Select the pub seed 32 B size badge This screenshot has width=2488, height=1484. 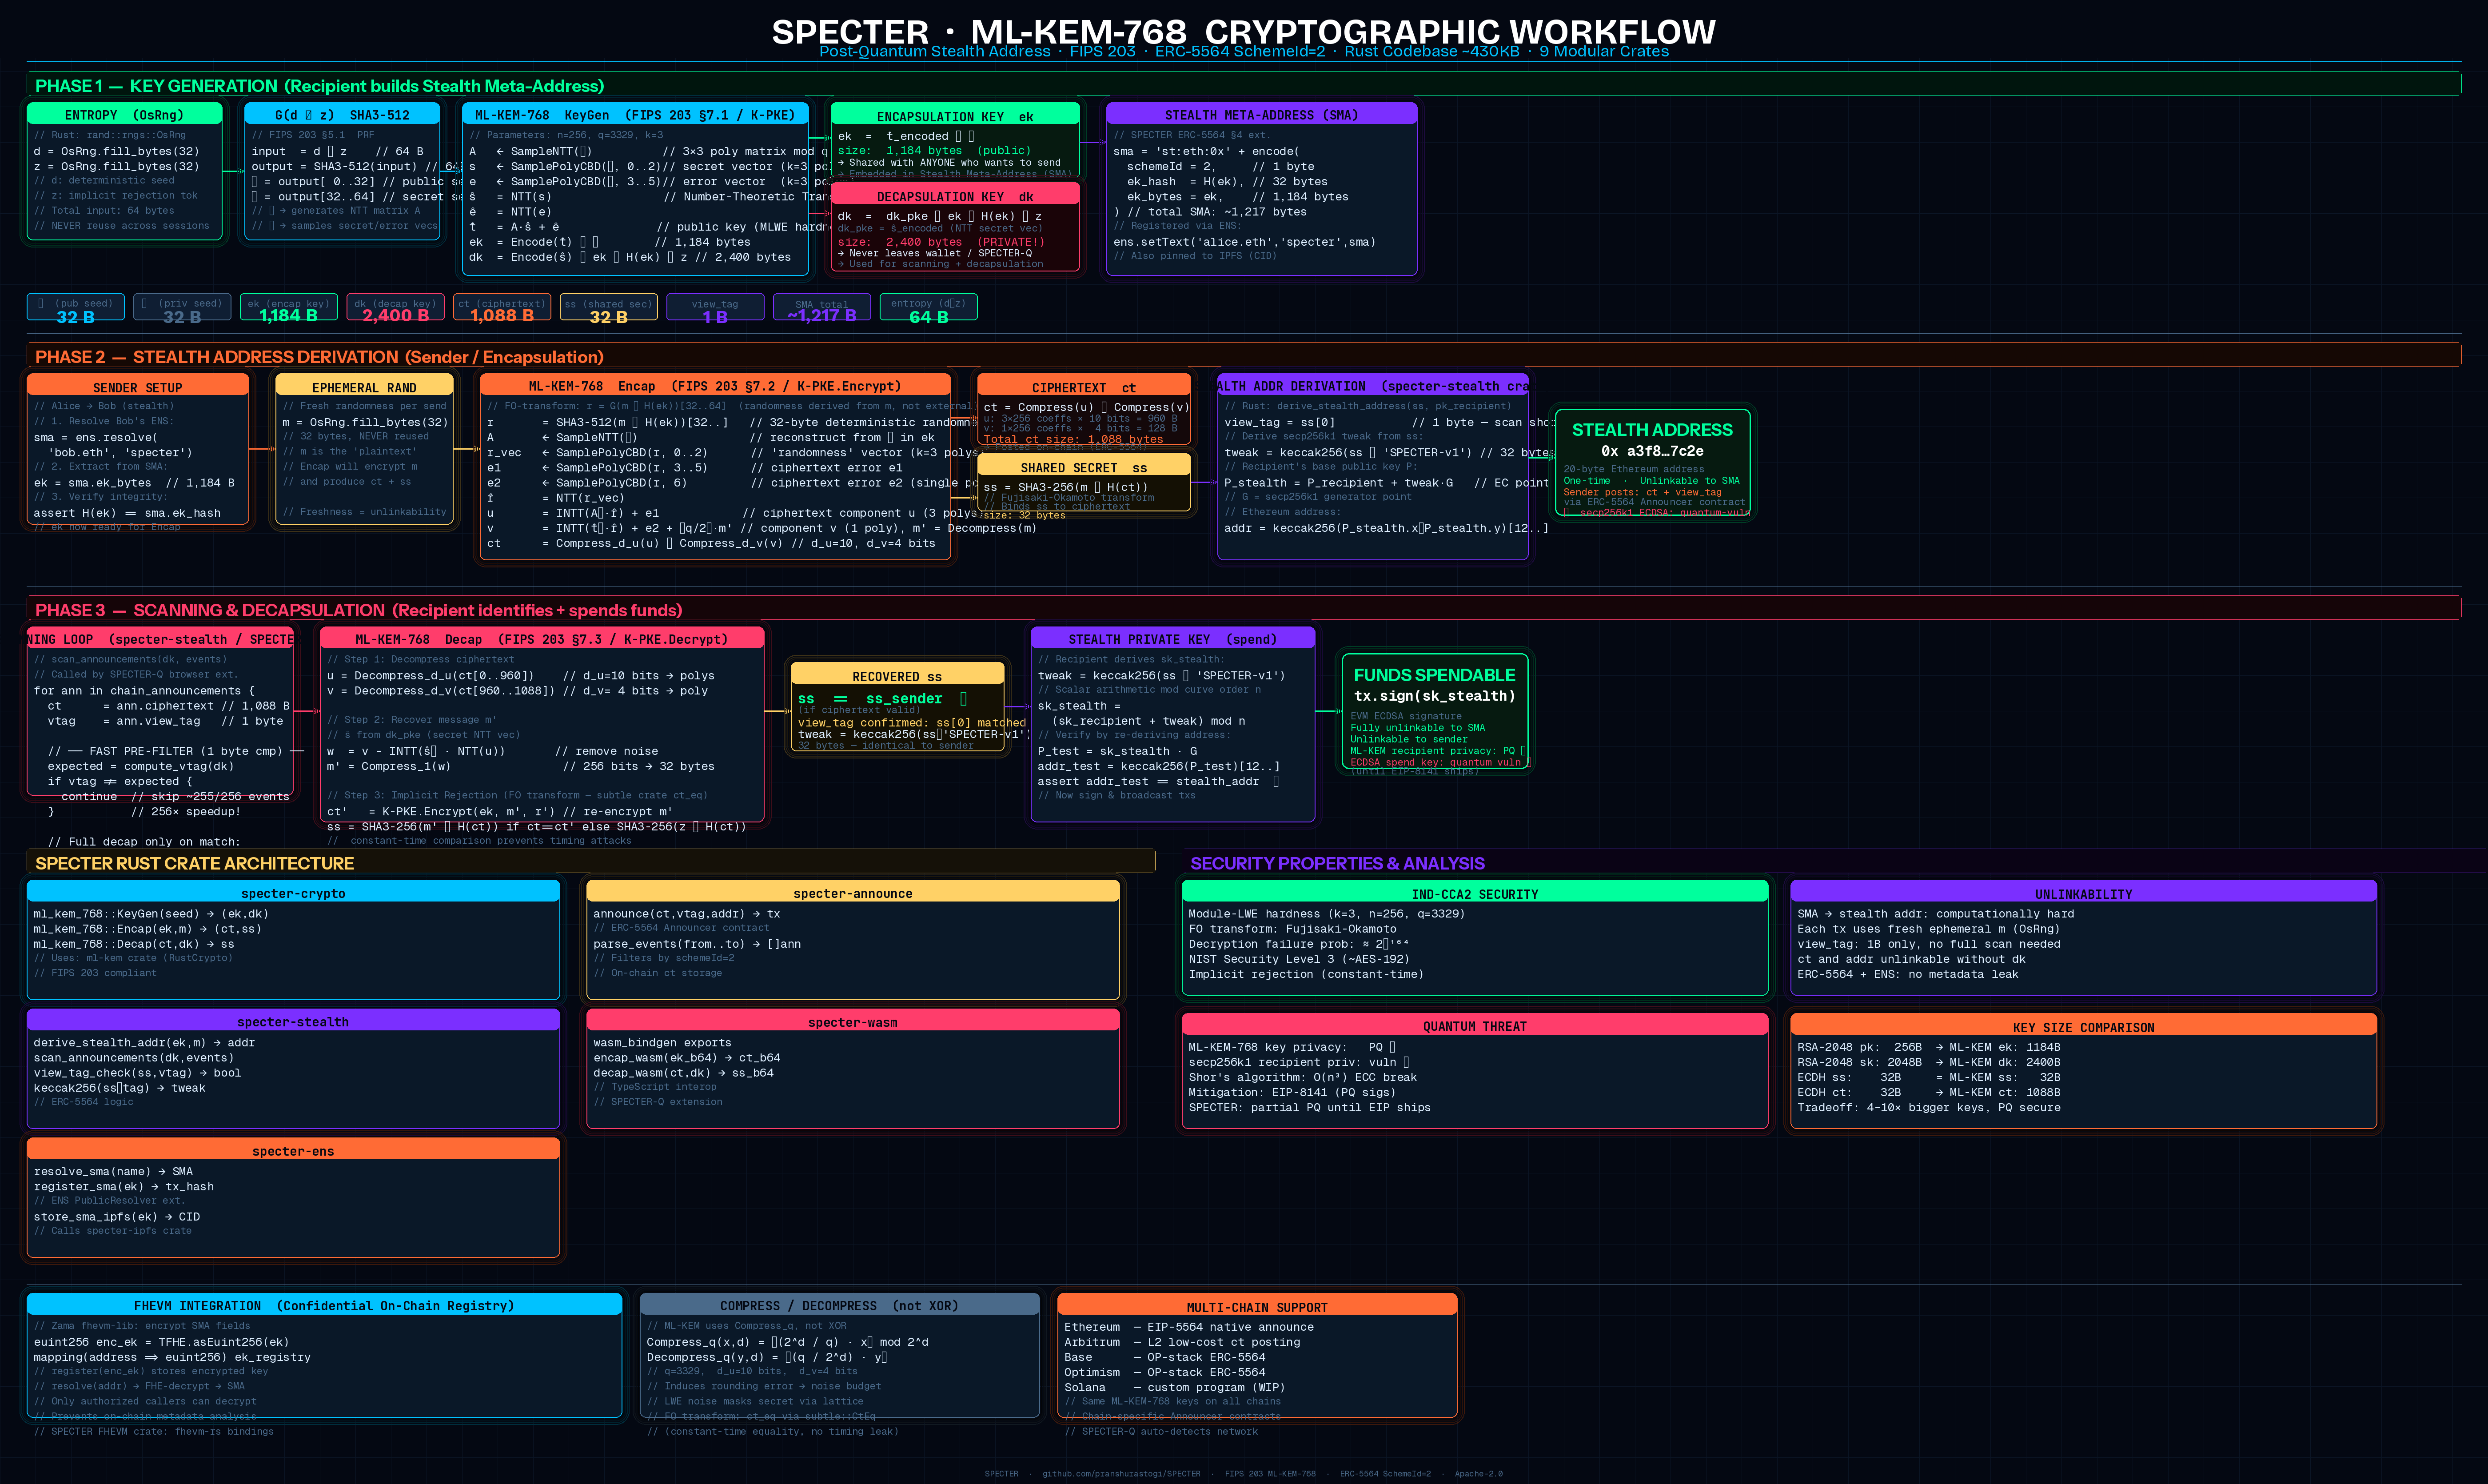(x=75, y=308)
